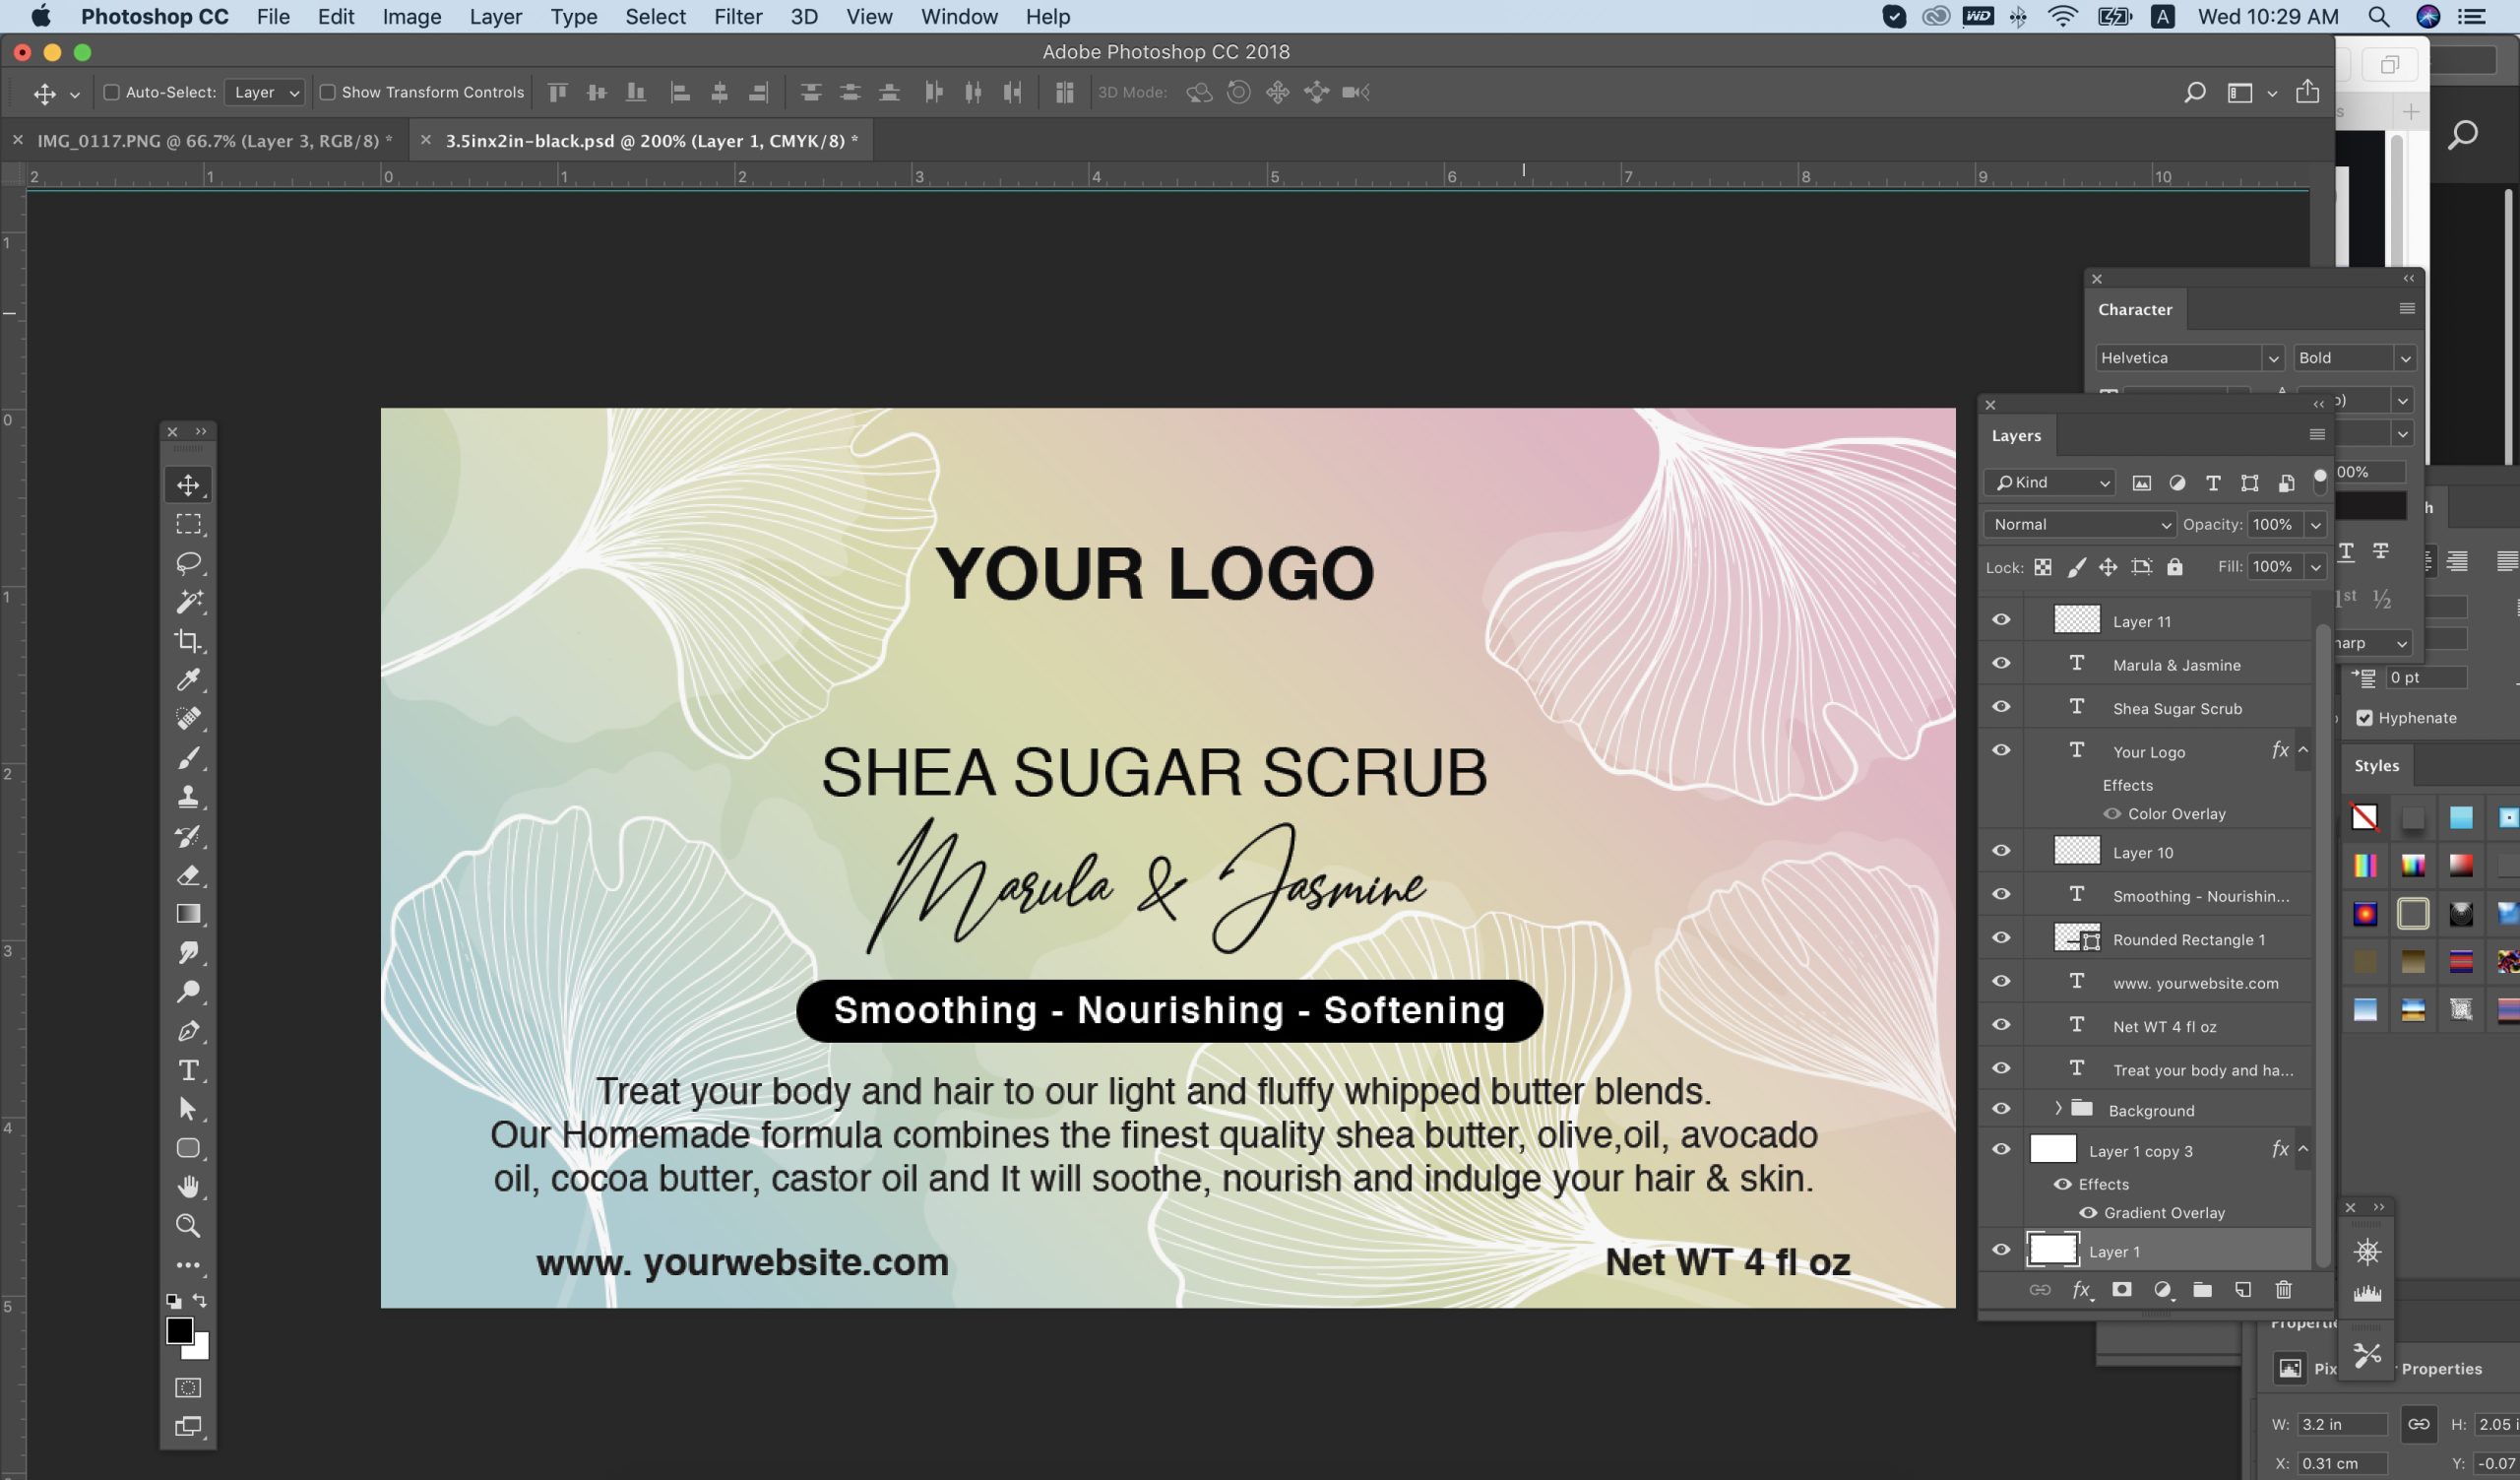
Task: Select the no-style swatch in Styles
Action: [2365, 817]
